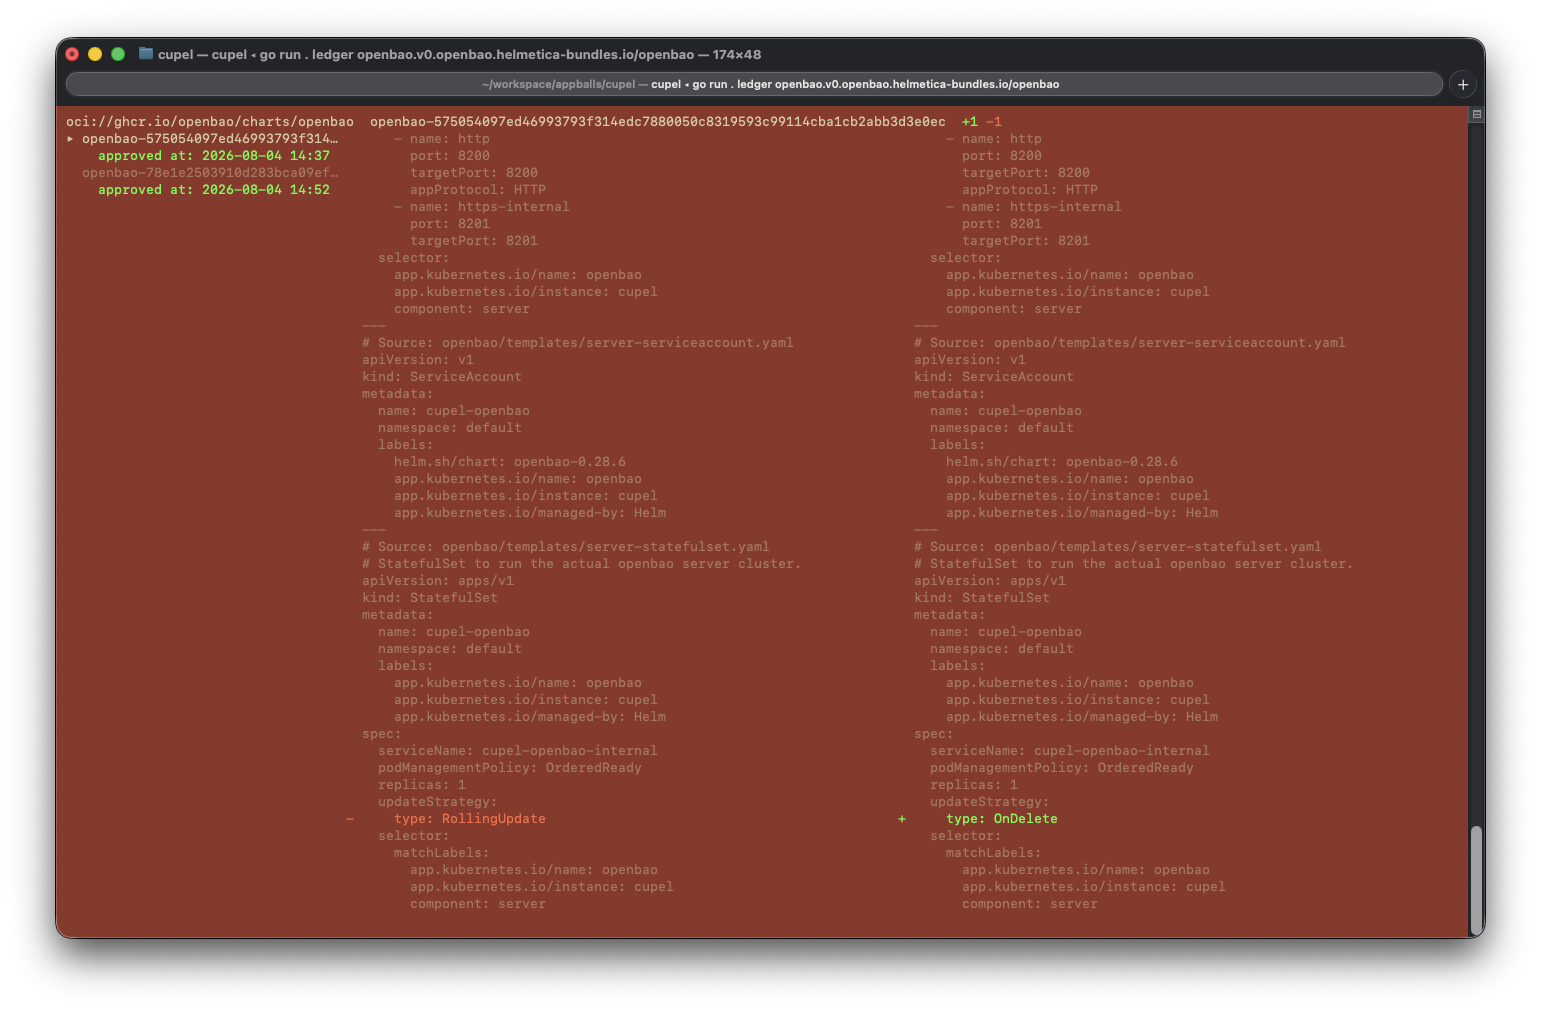This screenshot has width=1541, height=1012.
Task: Click the added line 'type: OnDelete'
Action: click(x=1002, y=819)
